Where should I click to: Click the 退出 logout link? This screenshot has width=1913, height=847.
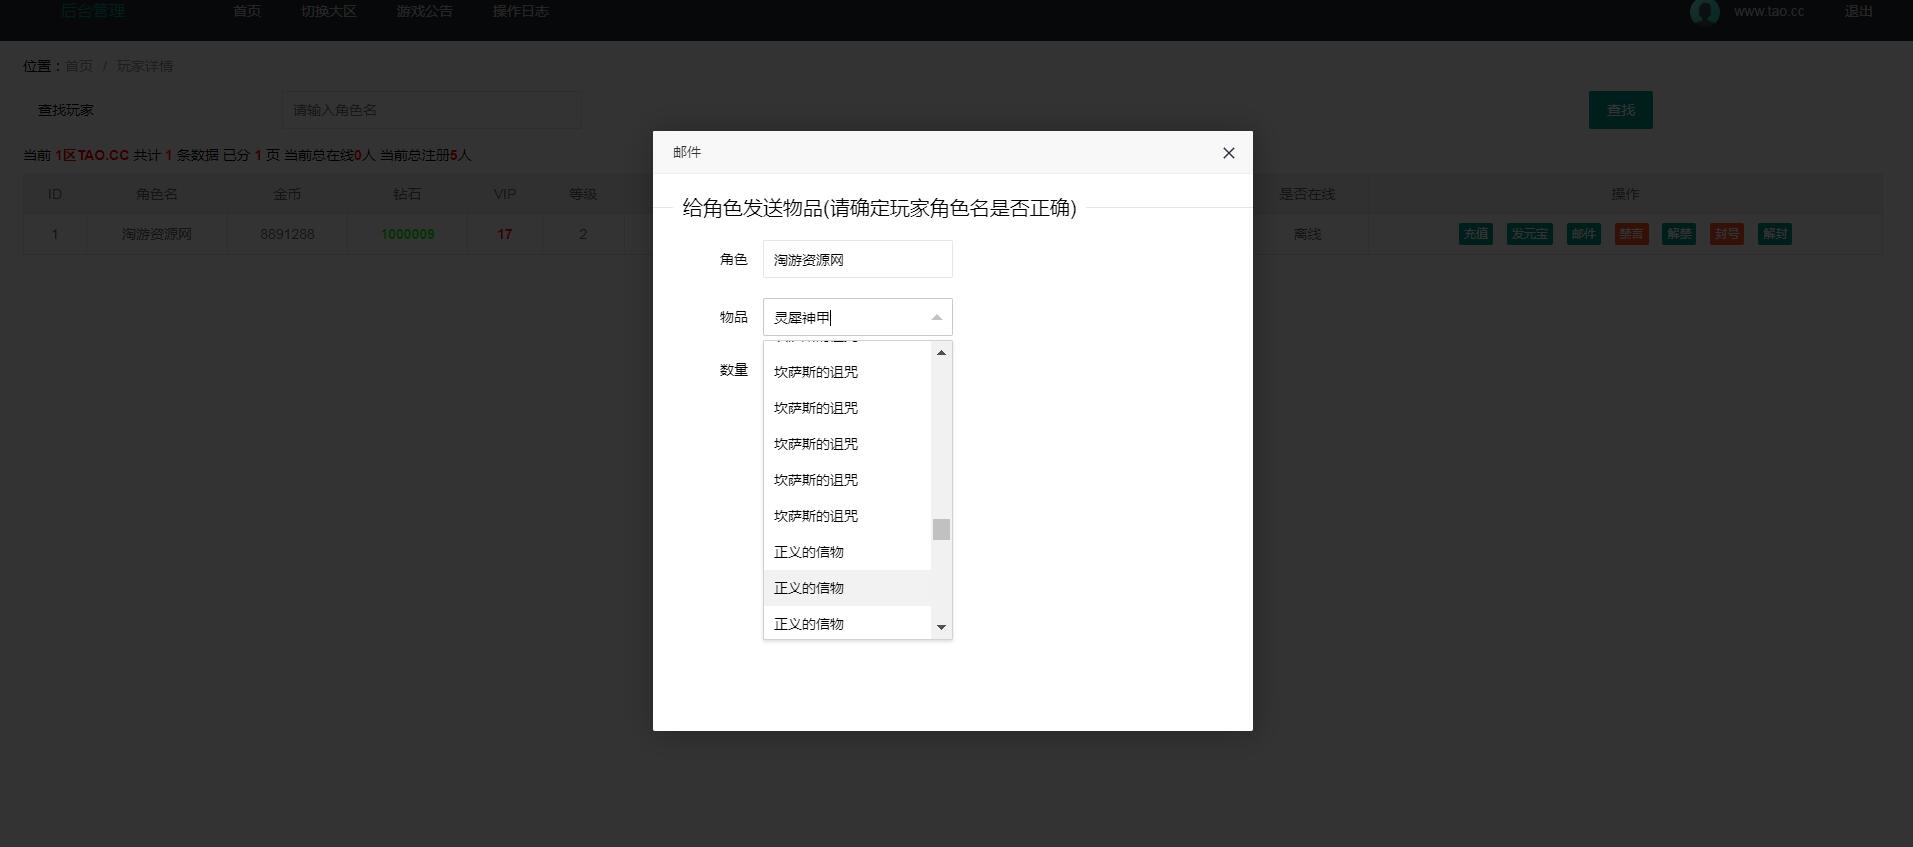pyautogui.click(x=1858, y=12)
